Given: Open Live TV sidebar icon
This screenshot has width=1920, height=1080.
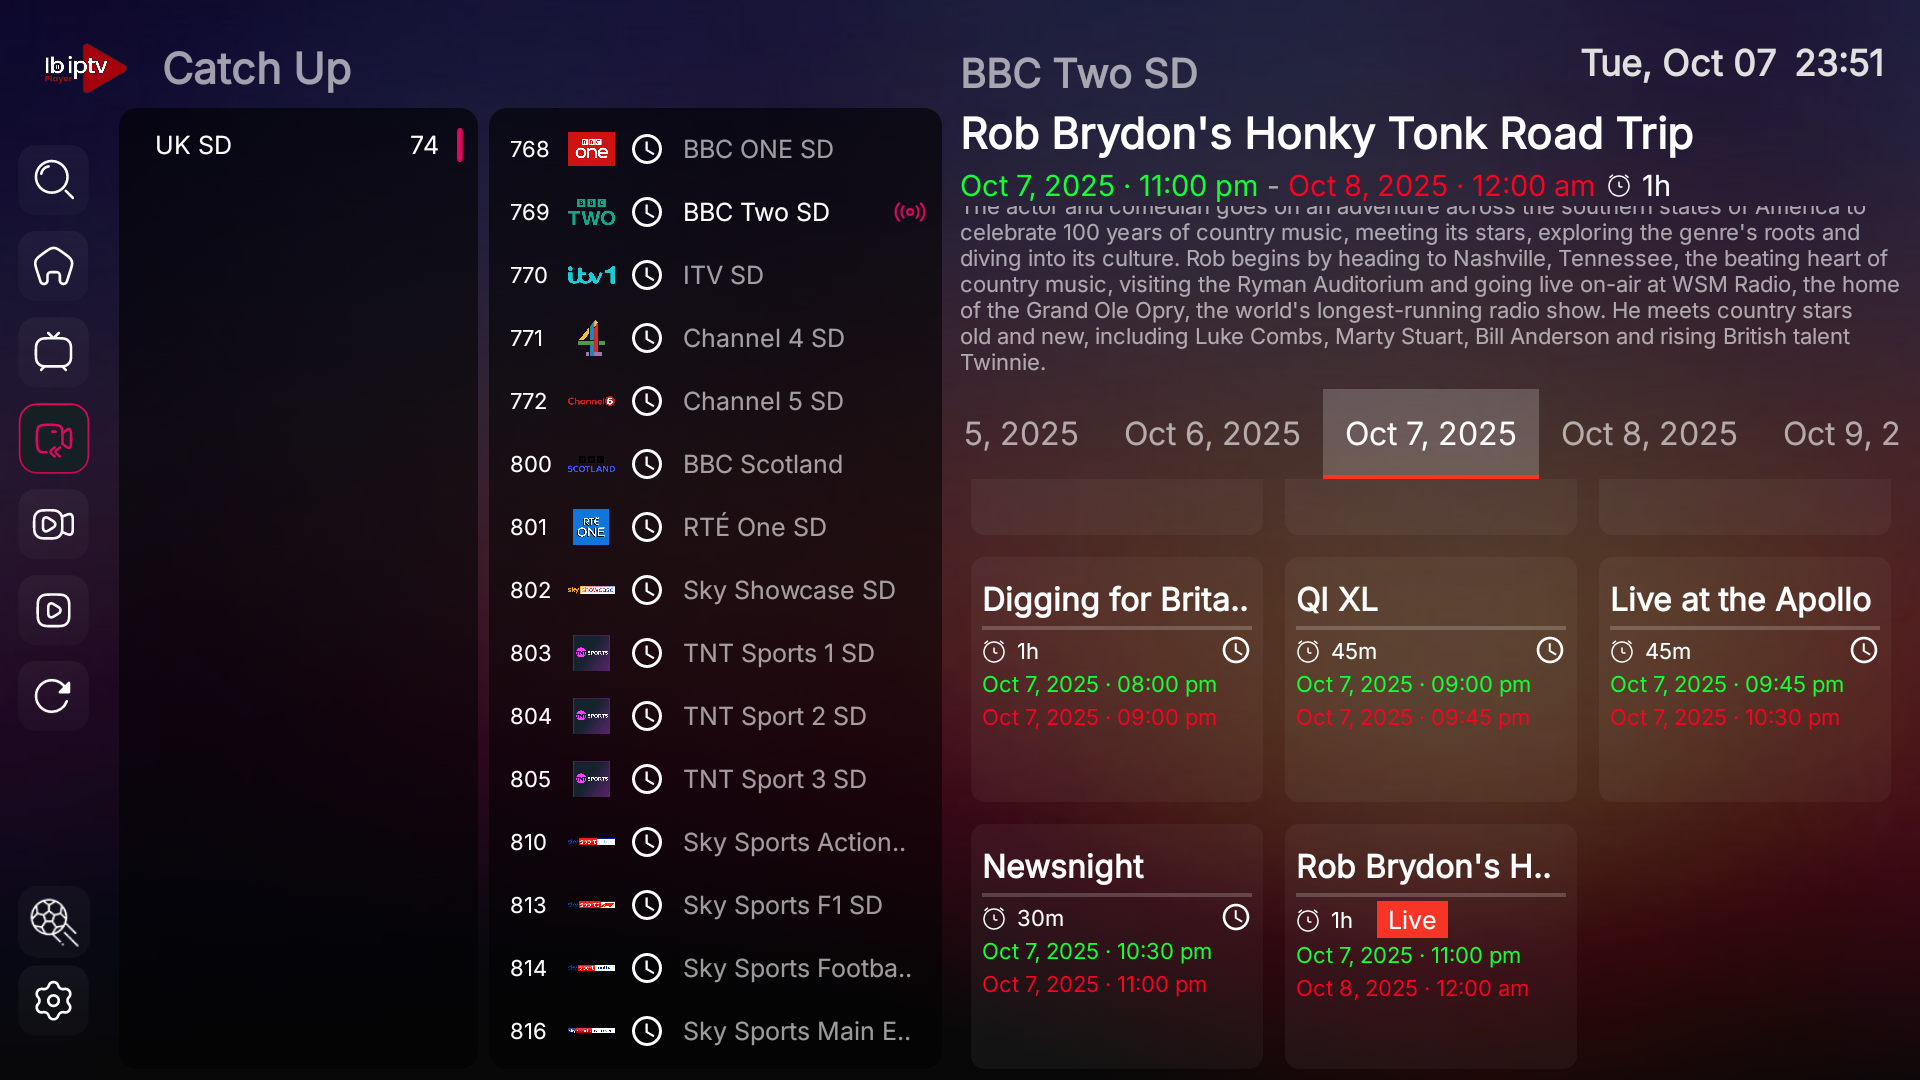Looking at the screenshot, I should click(54, 352).
